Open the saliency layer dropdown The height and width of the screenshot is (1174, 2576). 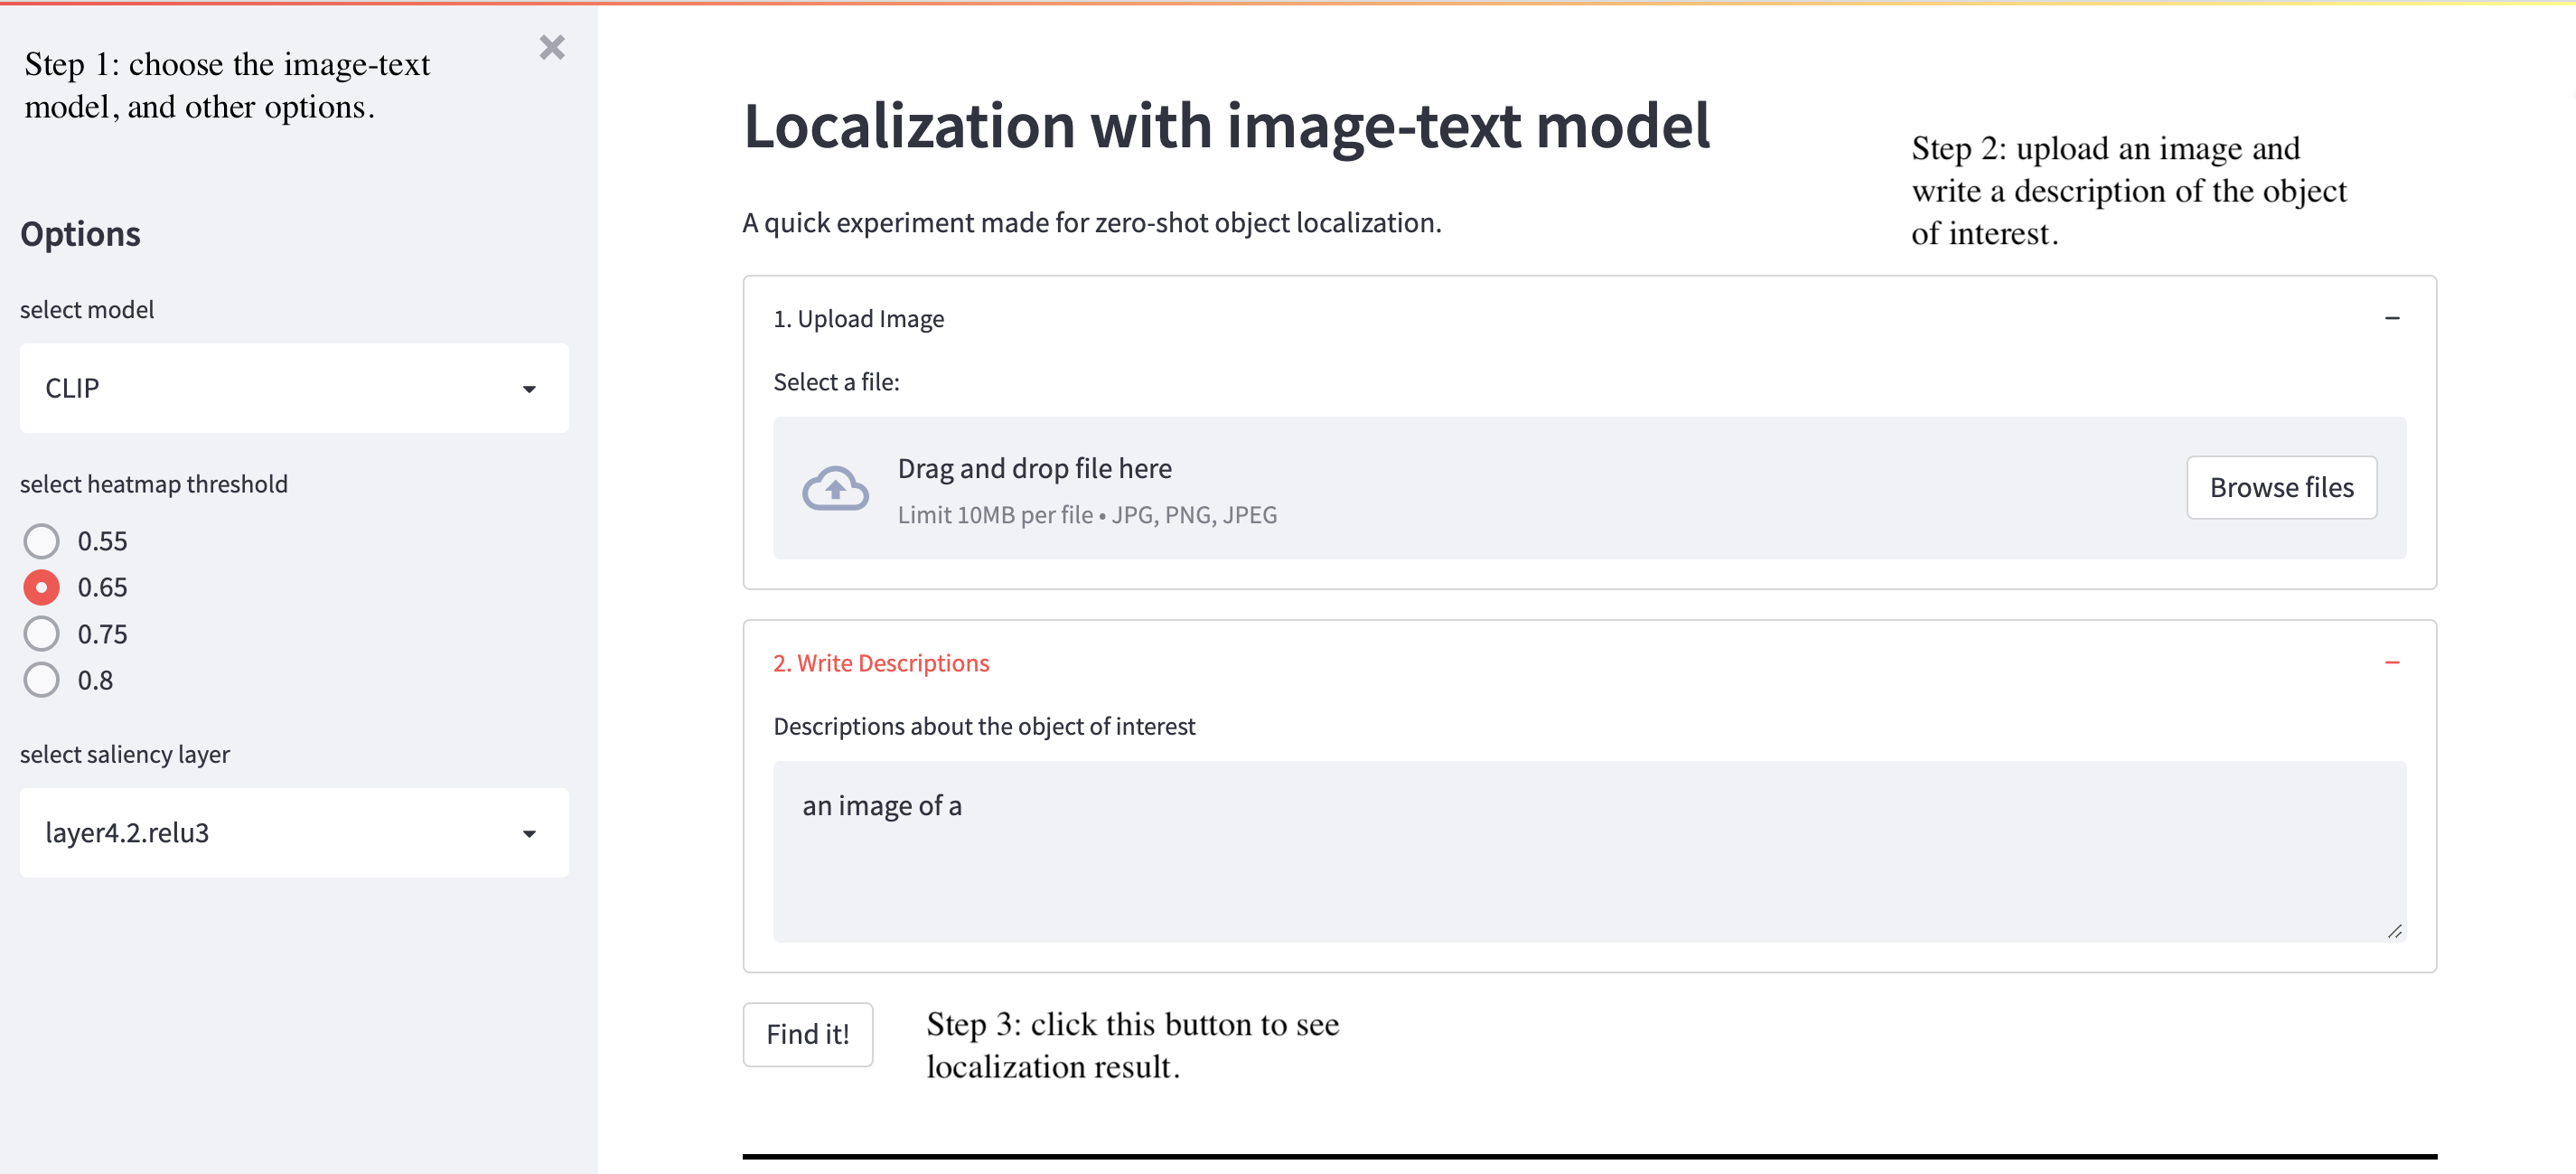[294, 832]
